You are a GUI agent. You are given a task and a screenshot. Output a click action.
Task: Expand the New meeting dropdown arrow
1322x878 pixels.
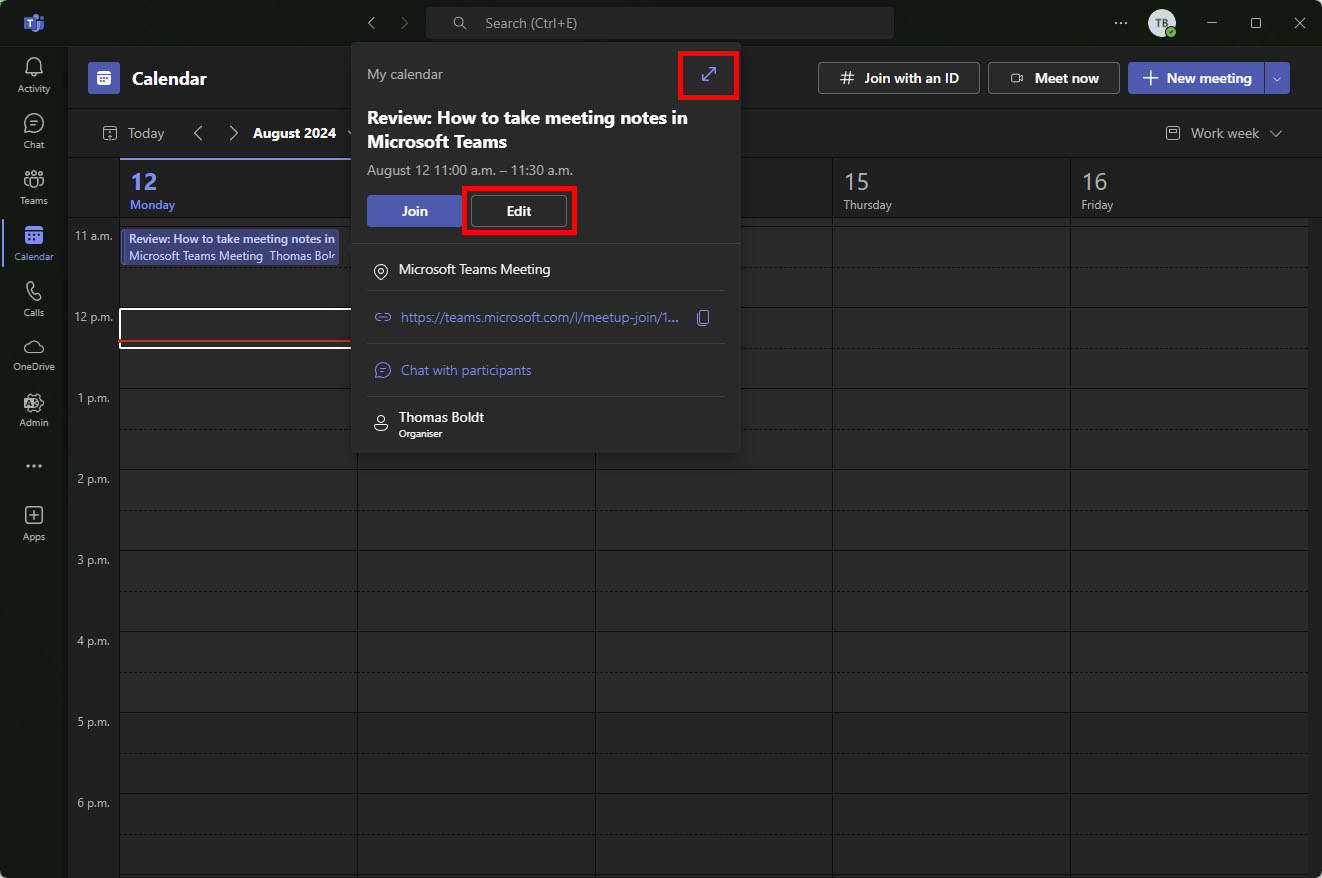pyautogui.click(x=1277, y=78)
